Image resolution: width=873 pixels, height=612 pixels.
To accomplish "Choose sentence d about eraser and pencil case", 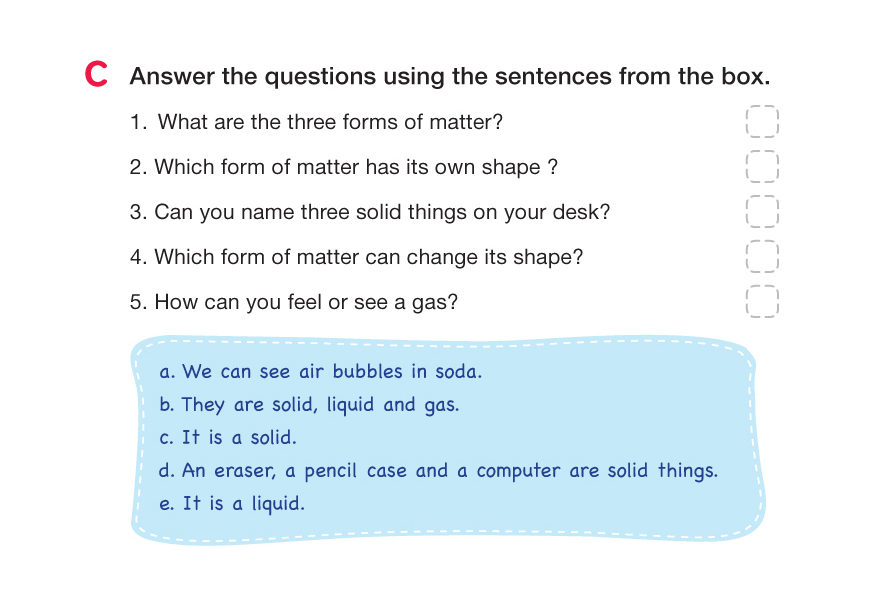I will pyautogui.click(x=438, y=471).
